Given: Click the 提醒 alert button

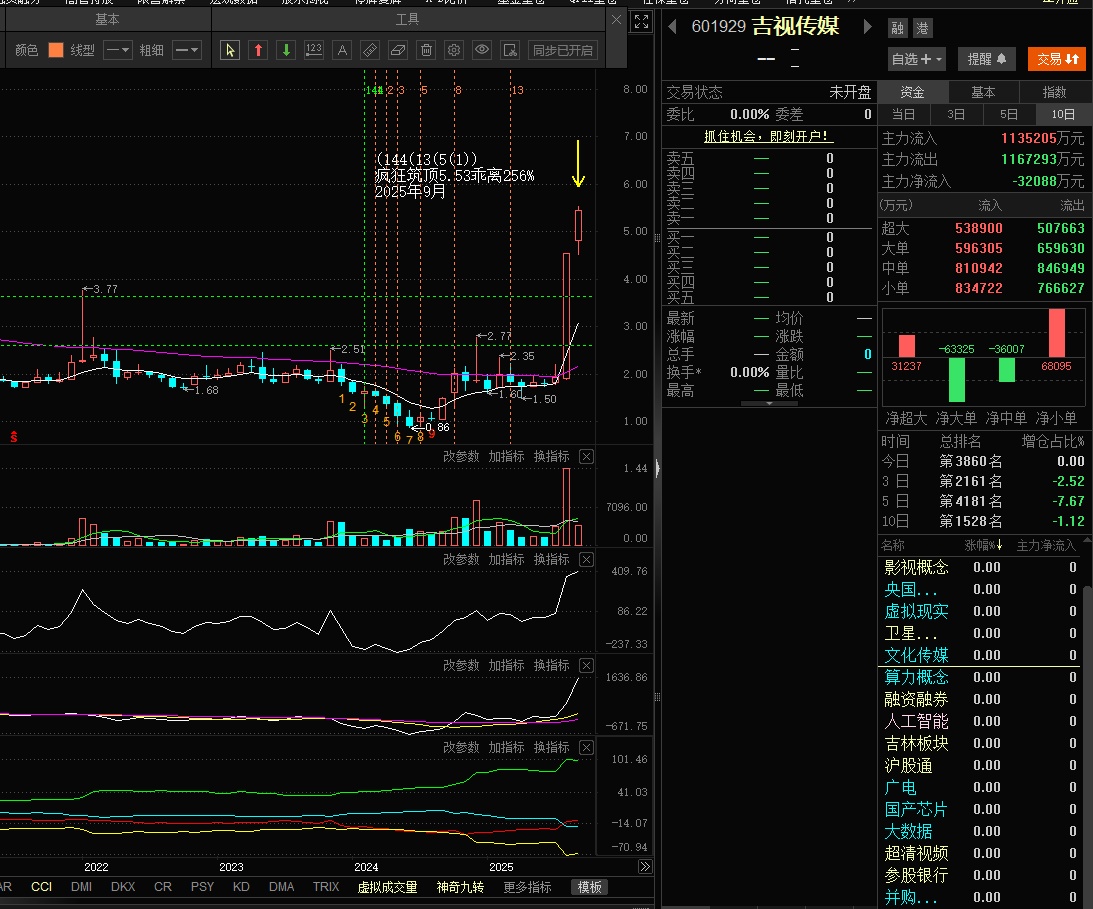Looking at the screenshot, I should (x=986, y=59).
